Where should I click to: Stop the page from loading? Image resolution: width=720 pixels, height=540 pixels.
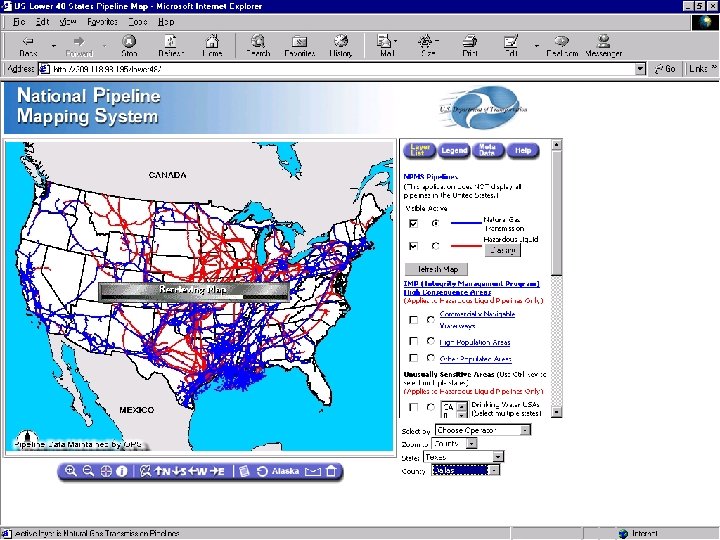[x=129, y=45]
